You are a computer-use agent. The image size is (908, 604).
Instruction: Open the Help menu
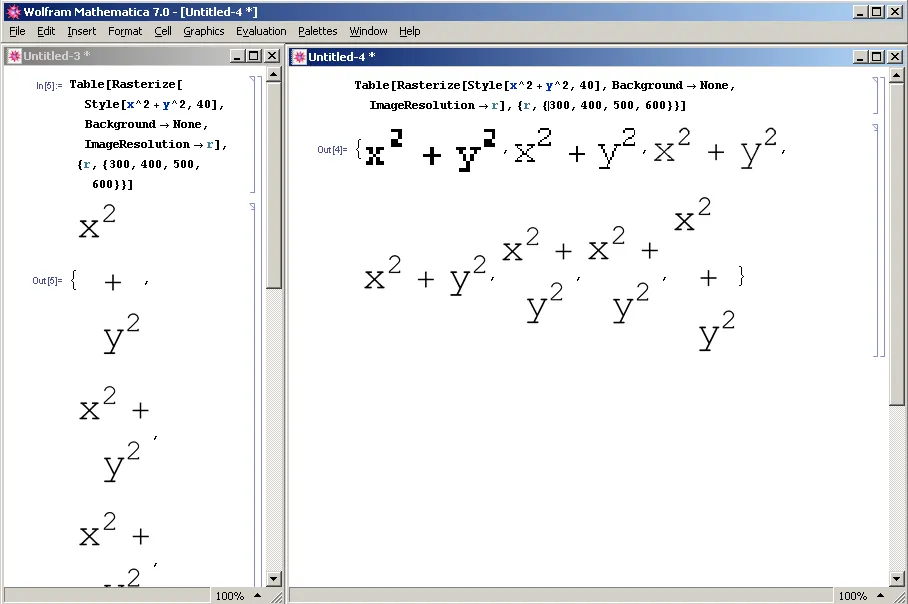coord(409,31)
